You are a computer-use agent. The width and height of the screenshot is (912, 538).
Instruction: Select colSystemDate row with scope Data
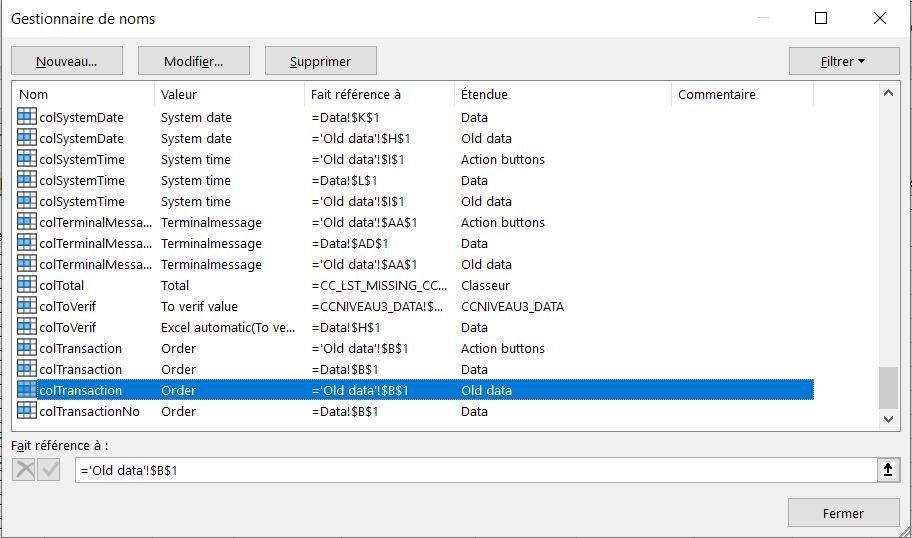coord(415,117)
